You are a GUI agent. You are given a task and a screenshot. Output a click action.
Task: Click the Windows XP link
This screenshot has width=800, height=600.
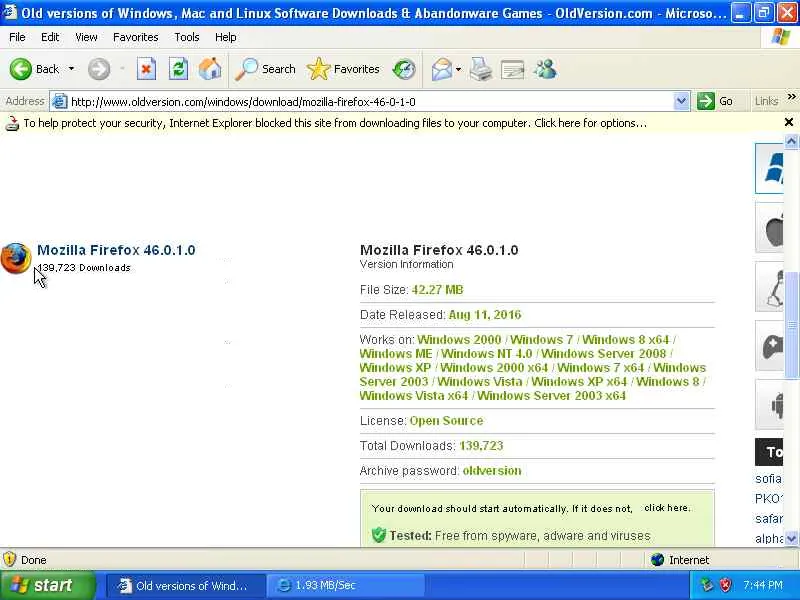(395, 368)
